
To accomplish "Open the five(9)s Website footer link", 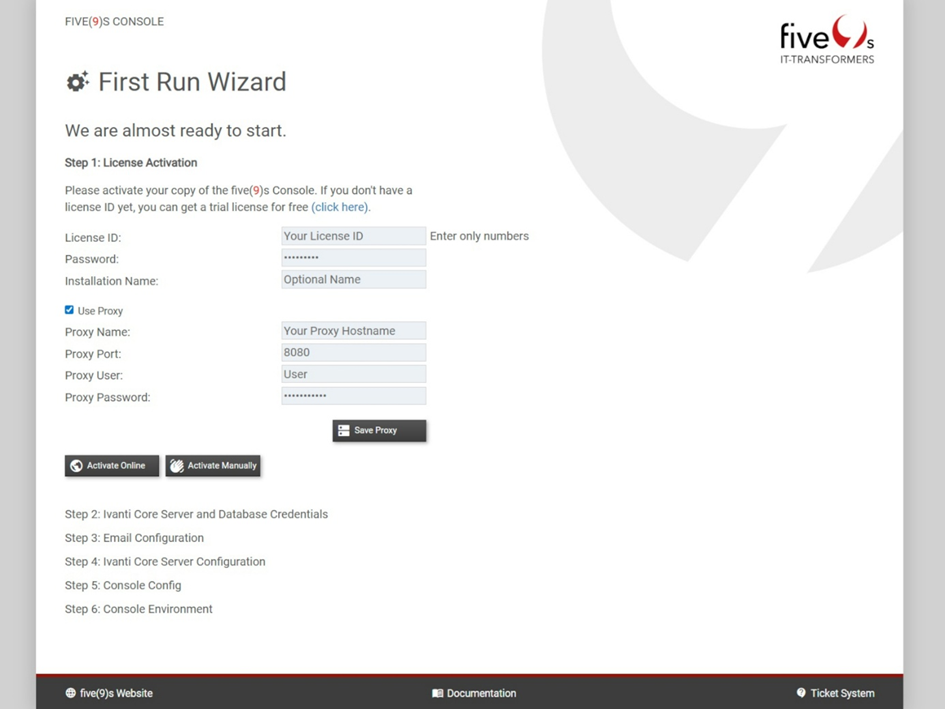I will [109, 693].
